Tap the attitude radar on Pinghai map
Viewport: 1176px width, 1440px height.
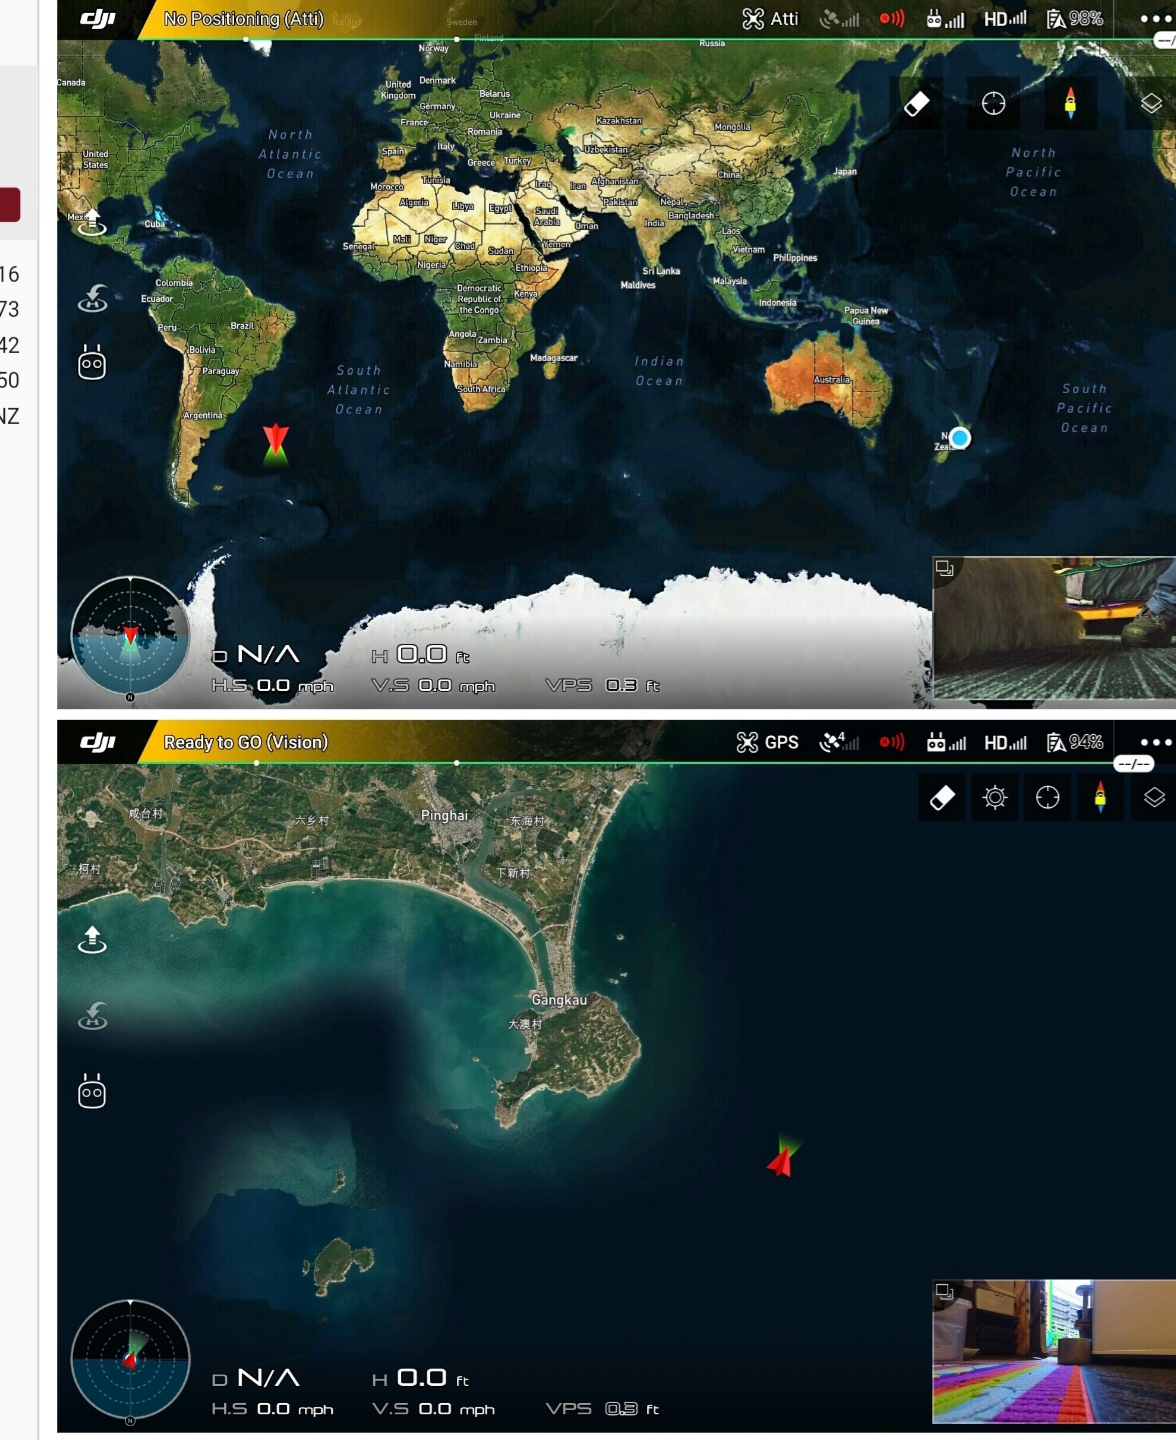coord(130,1360)
